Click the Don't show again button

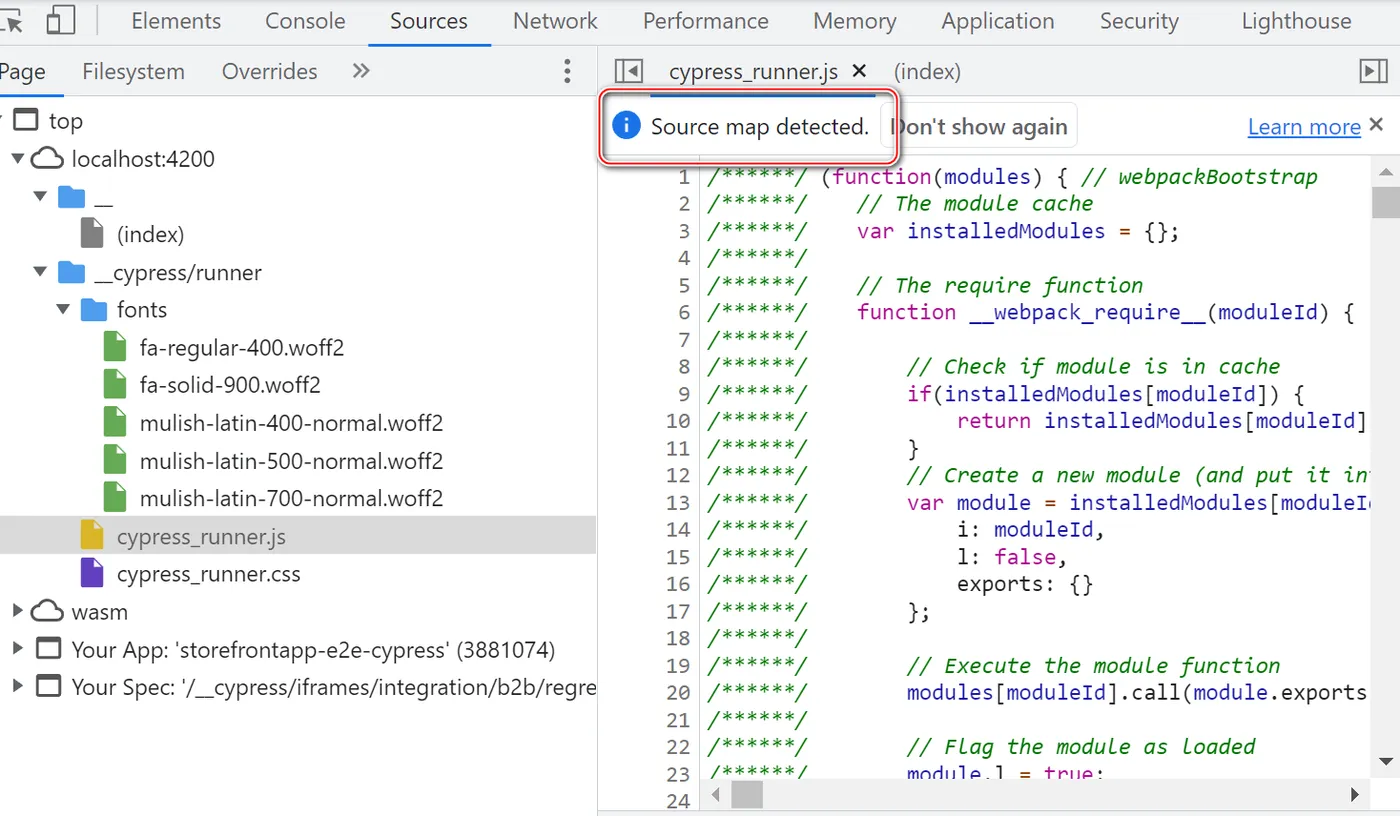tap(979, 127)
